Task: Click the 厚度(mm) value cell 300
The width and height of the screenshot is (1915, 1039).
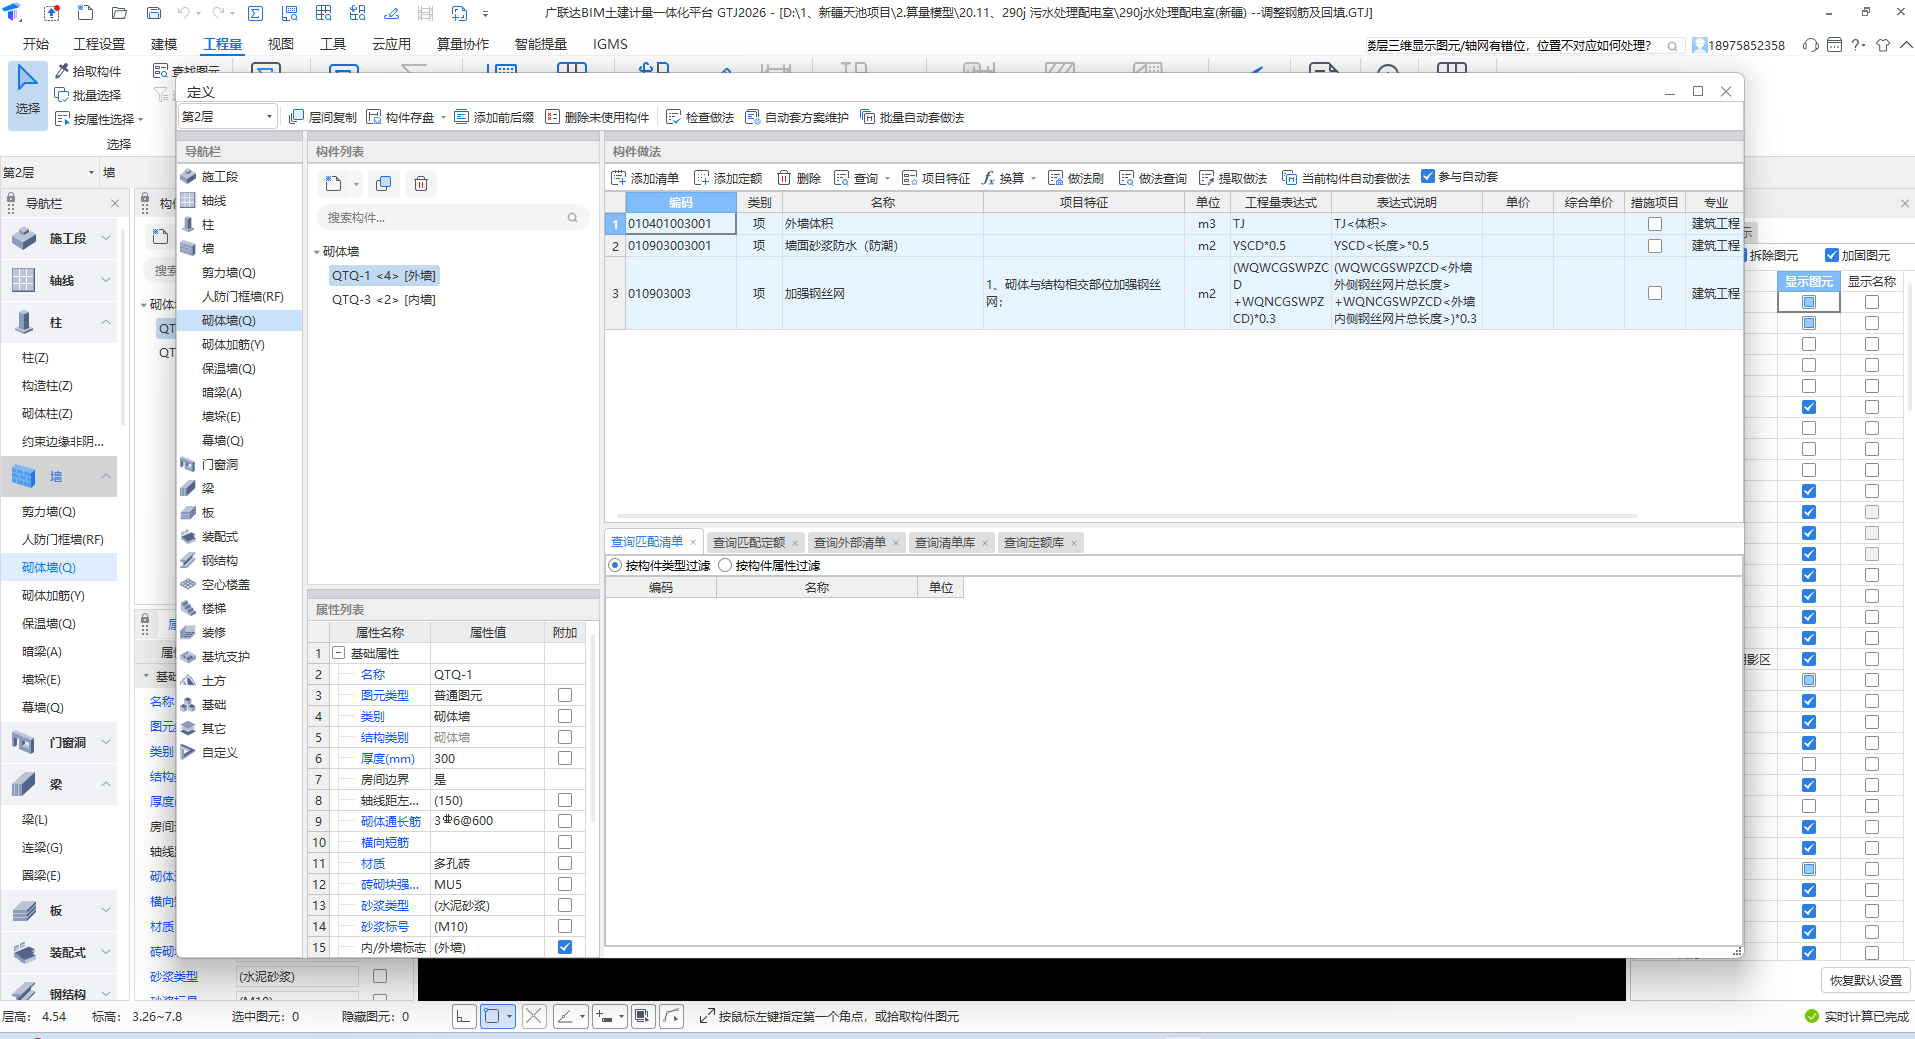Action: click(487, 758)
